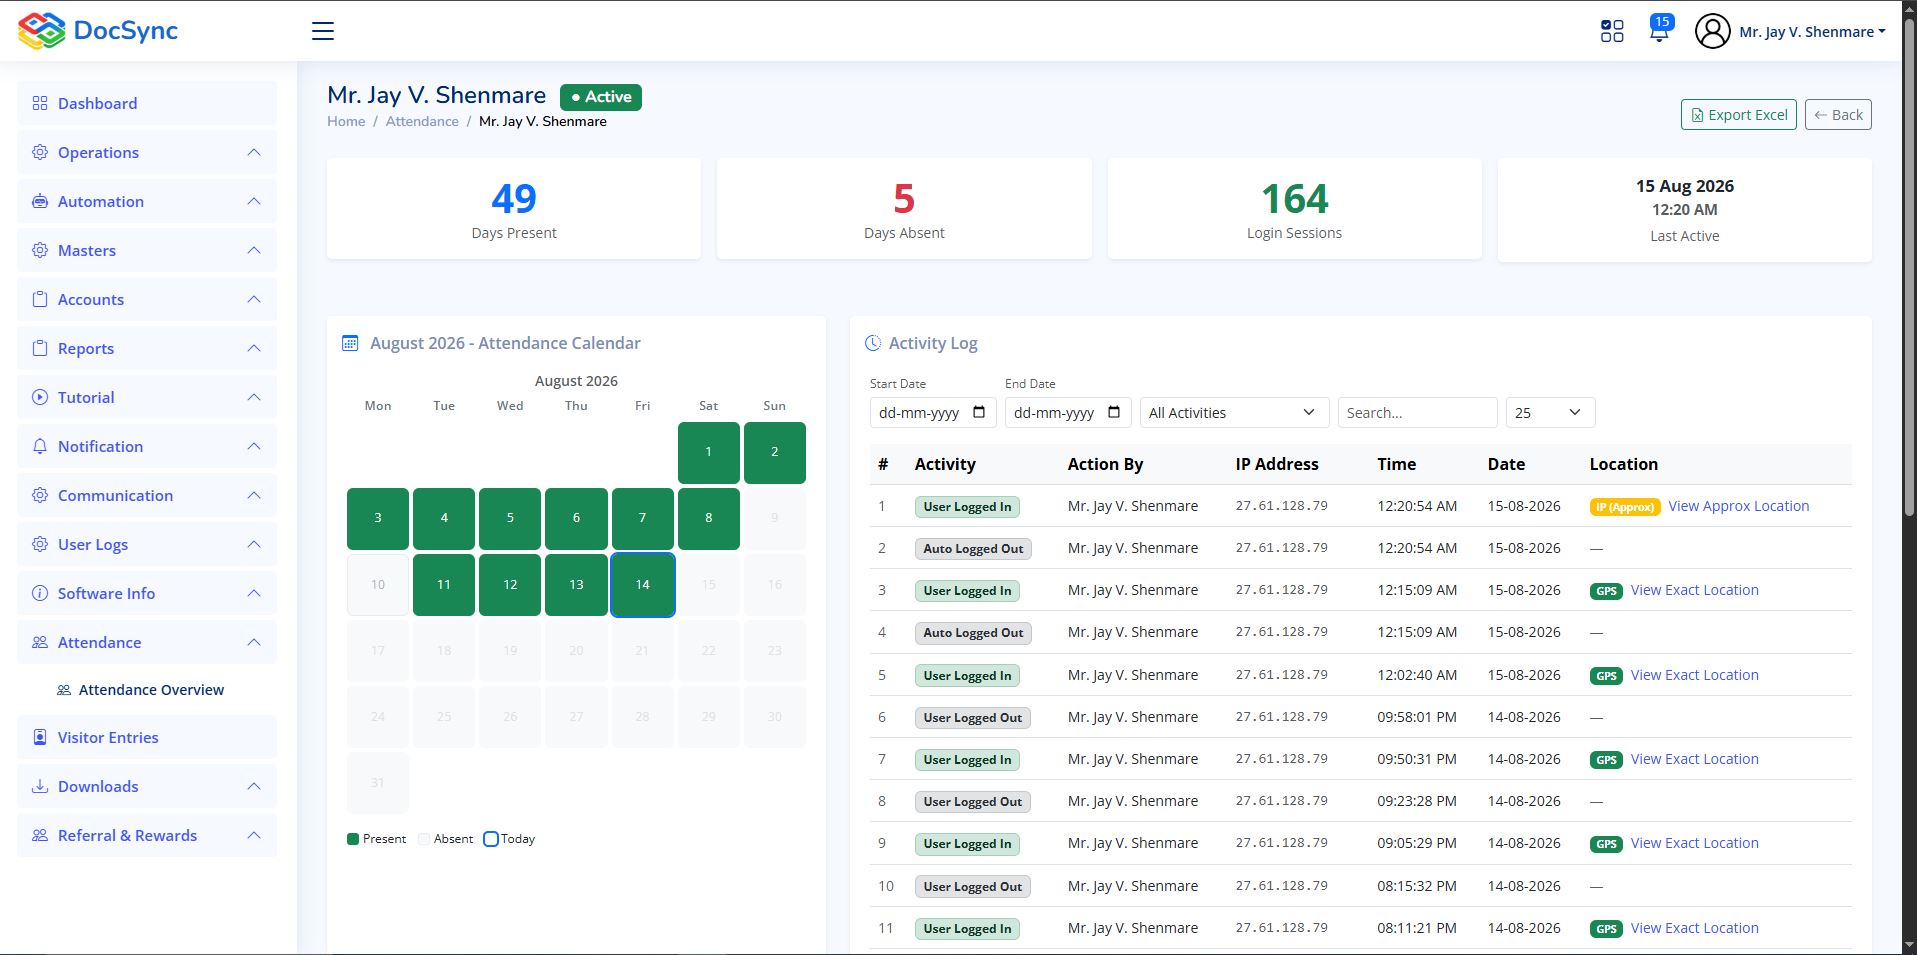Open View Approx Location link
Screen dimensions: 1917x955
[1738, 506]
